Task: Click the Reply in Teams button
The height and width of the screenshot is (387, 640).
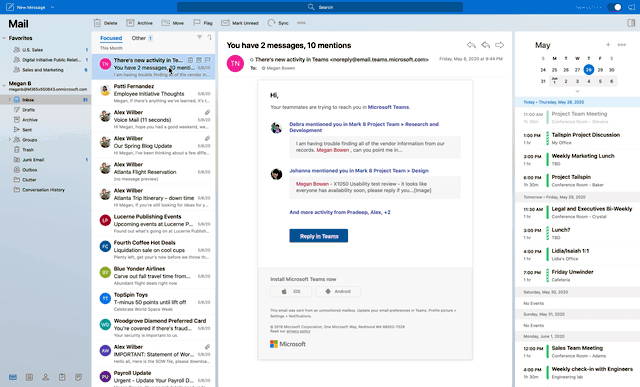Action: pos(319,236)
